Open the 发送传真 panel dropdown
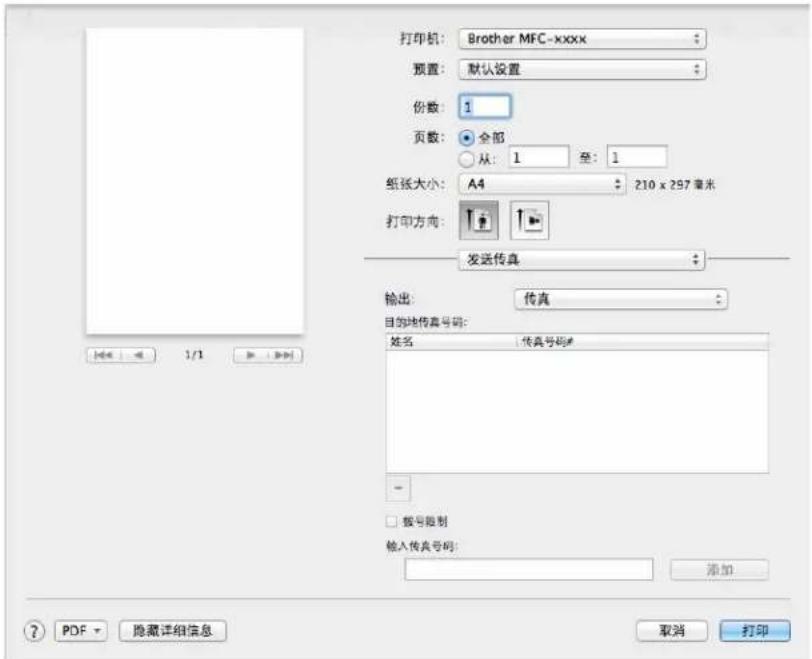 [x=581, y=259]
